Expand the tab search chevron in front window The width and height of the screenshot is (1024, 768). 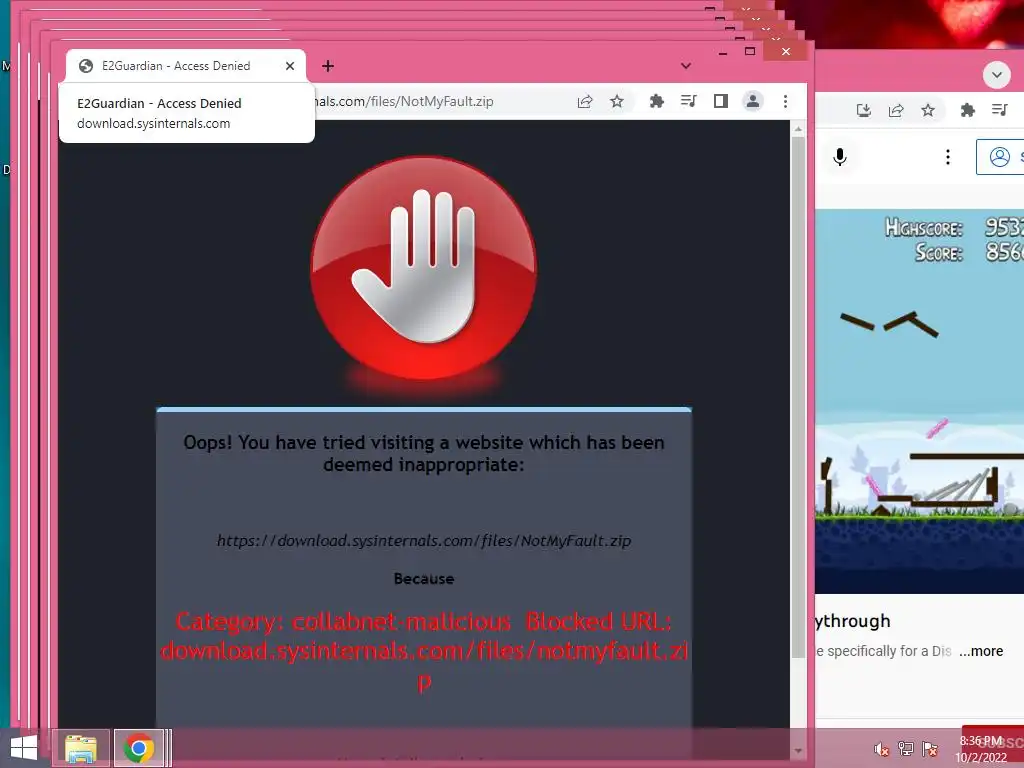point(686,66)
